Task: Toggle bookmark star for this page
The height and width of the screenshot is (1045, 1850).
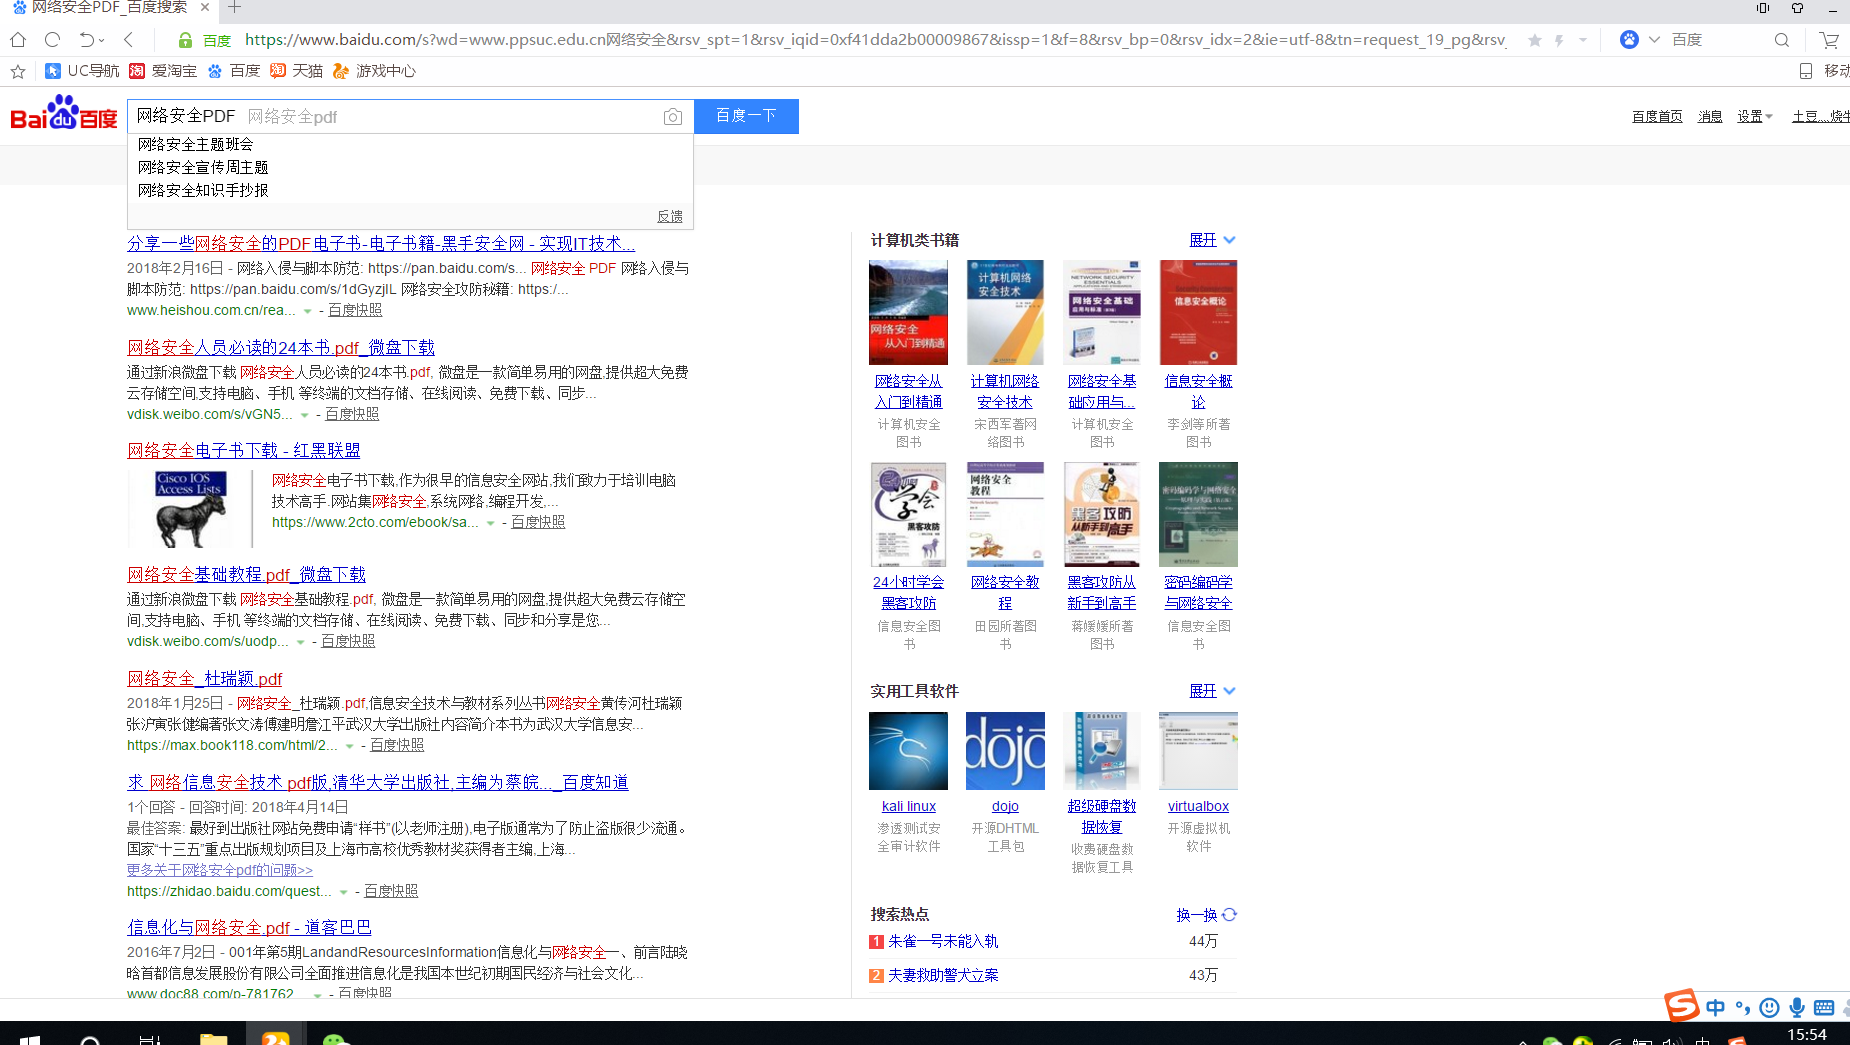Action: pyautogui.click(x=1535, y=40)
